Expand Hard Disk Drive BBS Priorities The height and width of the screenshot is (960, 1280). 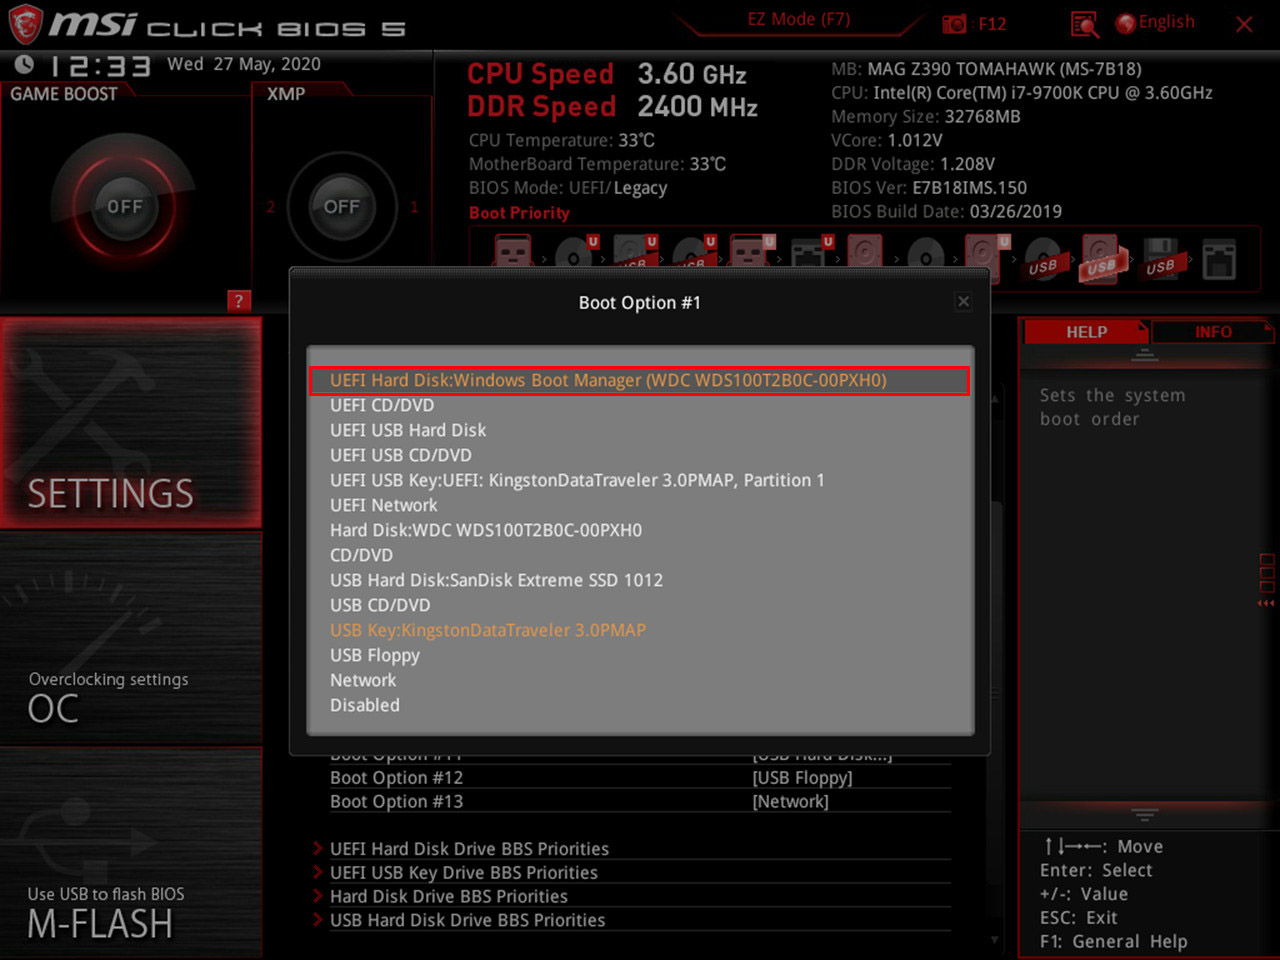(449, 896)
